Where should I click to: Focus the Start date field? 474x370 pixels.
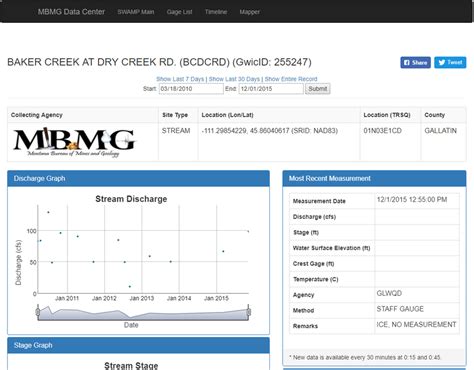tap(191, 89)
